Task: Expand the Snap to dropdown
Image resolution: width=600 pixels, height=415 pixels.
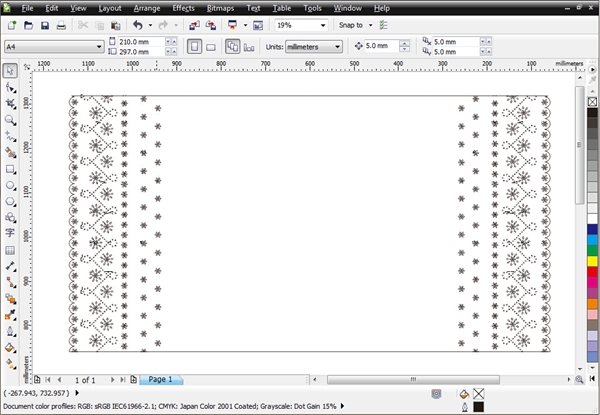Action: (x=370, y=25)
